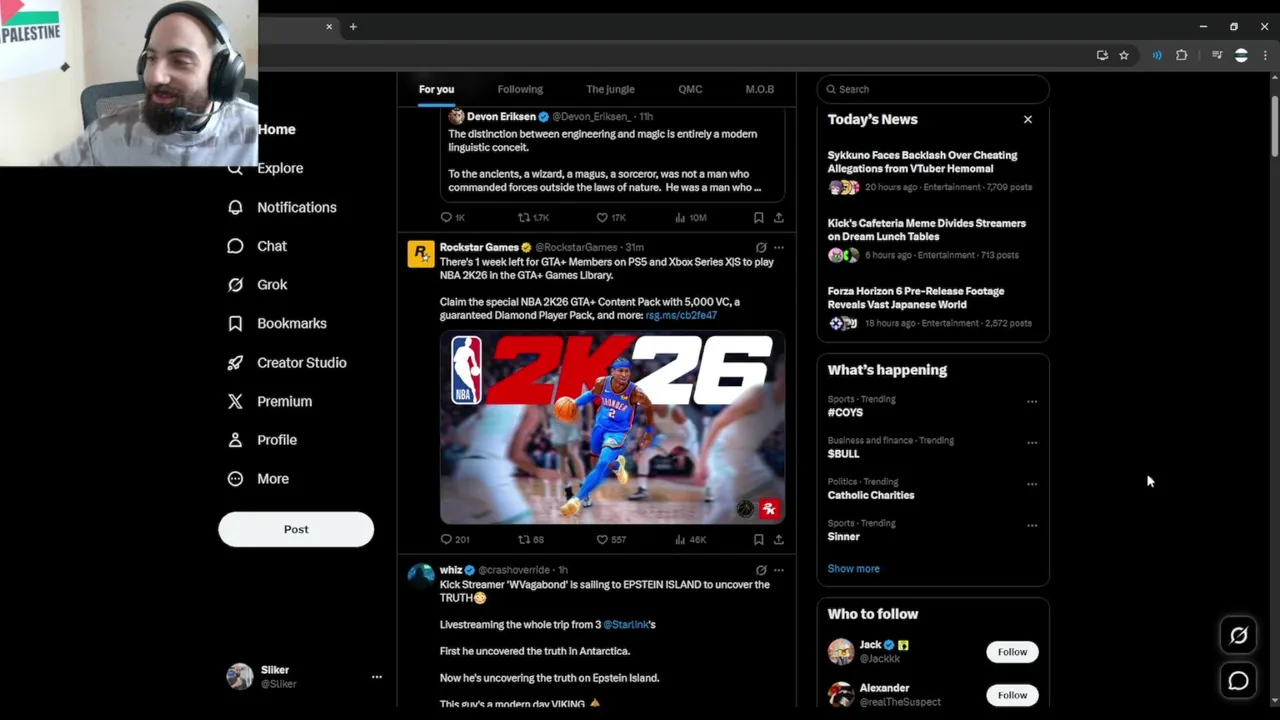1280x720 pixels.
Task: Follow Alexander in Who to follow
Action: click(x=1012, y=695)
